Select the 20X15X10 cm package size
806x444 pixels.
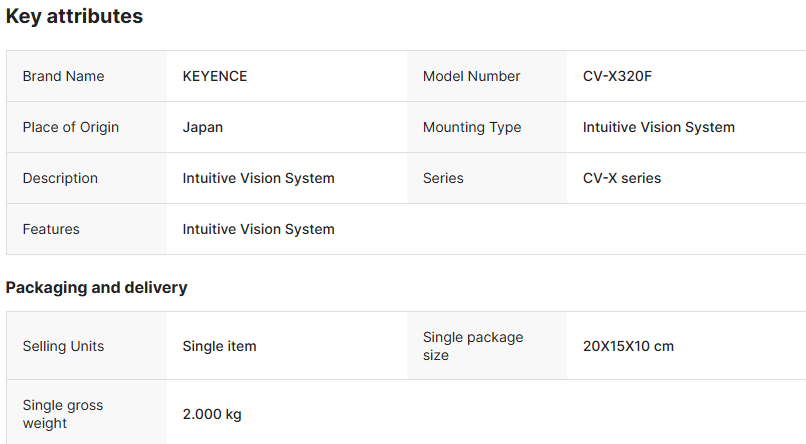tap(628, 346)
